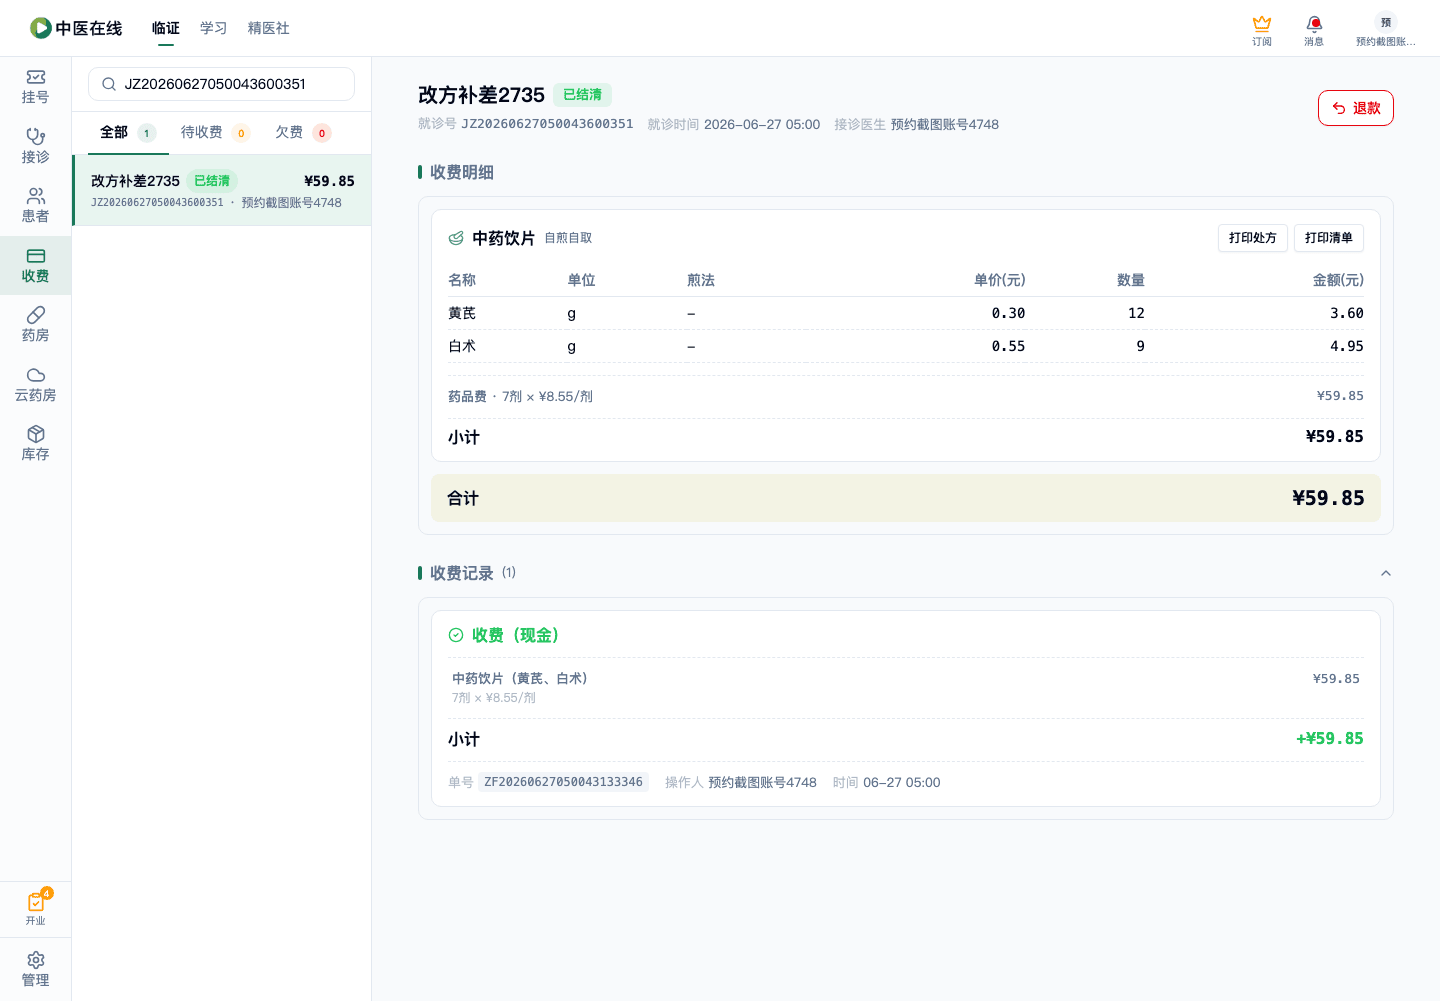Click the 自煎自取 label
Image resolution: width=1440 pixels, height=1001 pixels.
point(568,238)
